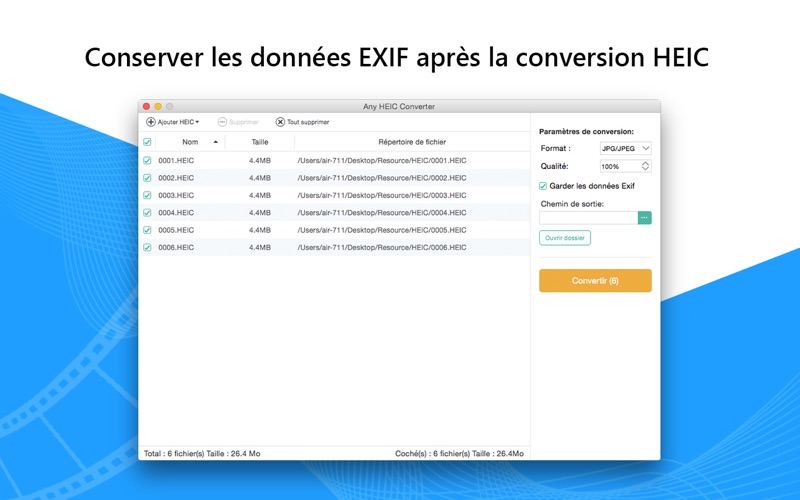
Task: Click the Nom sort arrow indicator
Action: [x=216, y=142]
